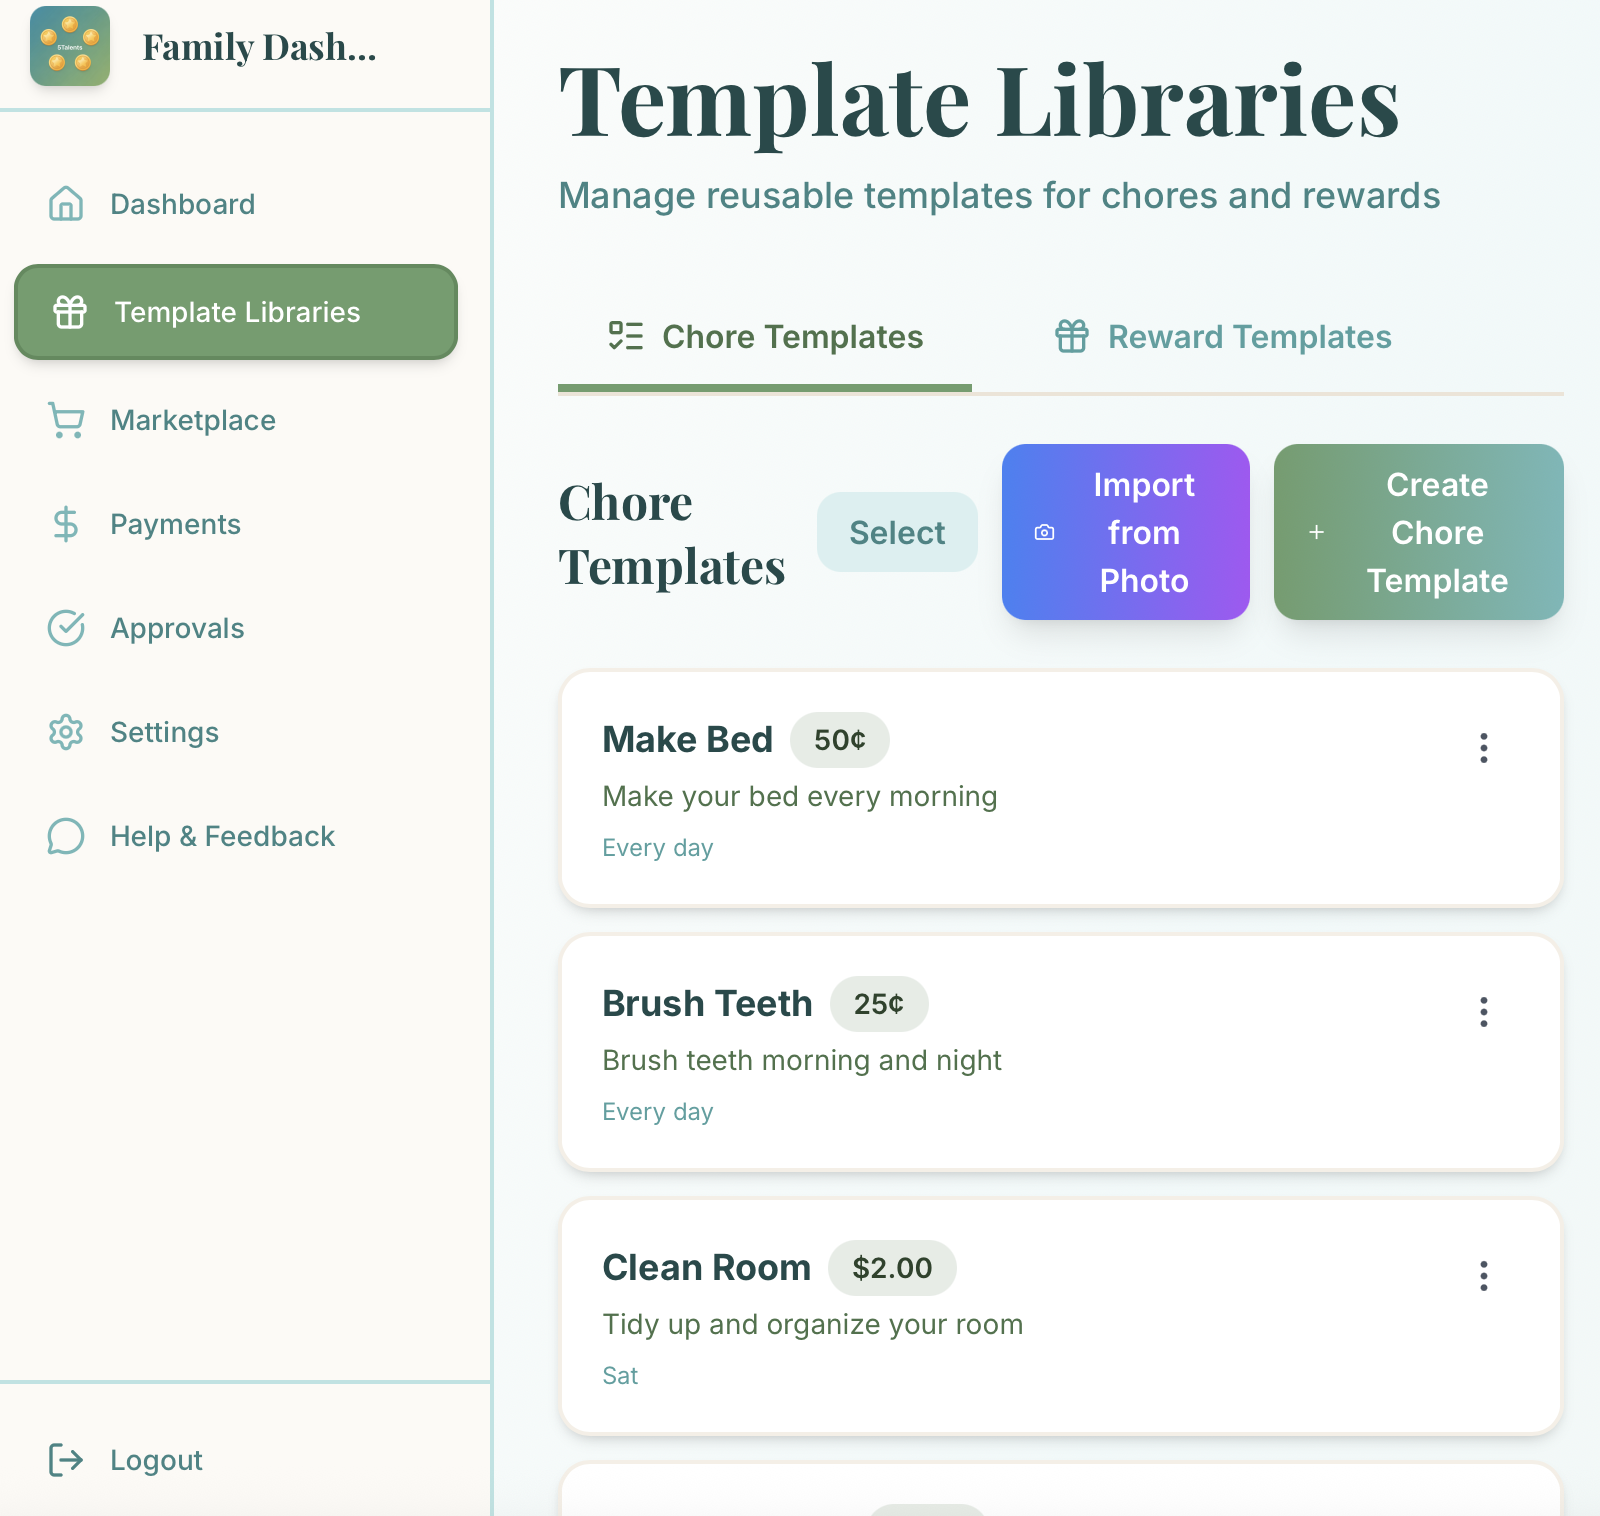Click 'Every day' label on Brush Teeth card
Image resolution: width=1600 pixels, height=1516 pixels.
[x=658, y=1112]
